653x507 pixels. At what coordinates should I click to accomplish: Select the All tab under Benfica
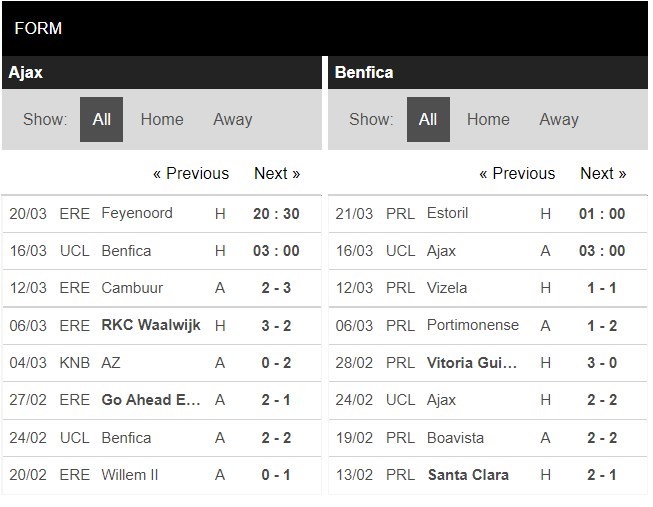point(428,120)
